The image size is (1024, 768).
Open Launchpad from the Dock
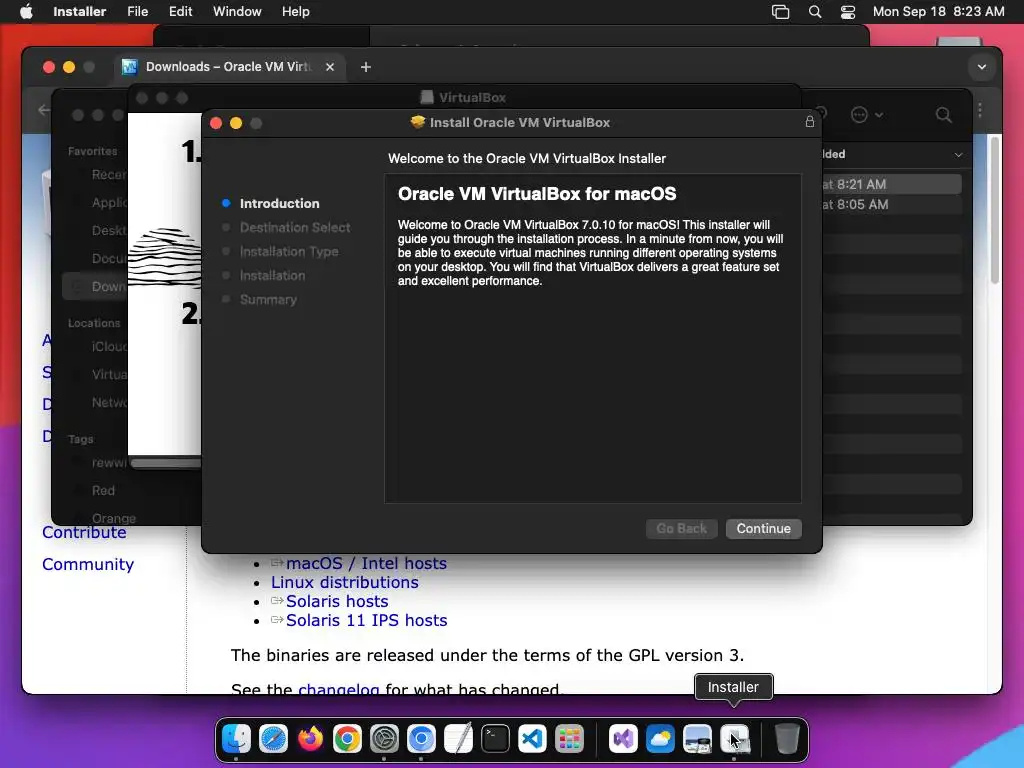(569, 739)
